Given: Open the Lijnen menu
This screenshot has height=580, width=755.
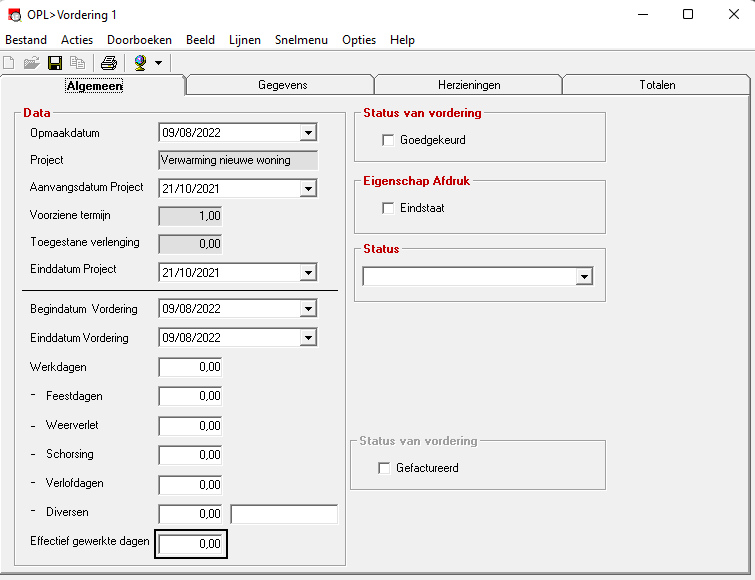Looking at the screenshot, I should [x=245, y=40].
